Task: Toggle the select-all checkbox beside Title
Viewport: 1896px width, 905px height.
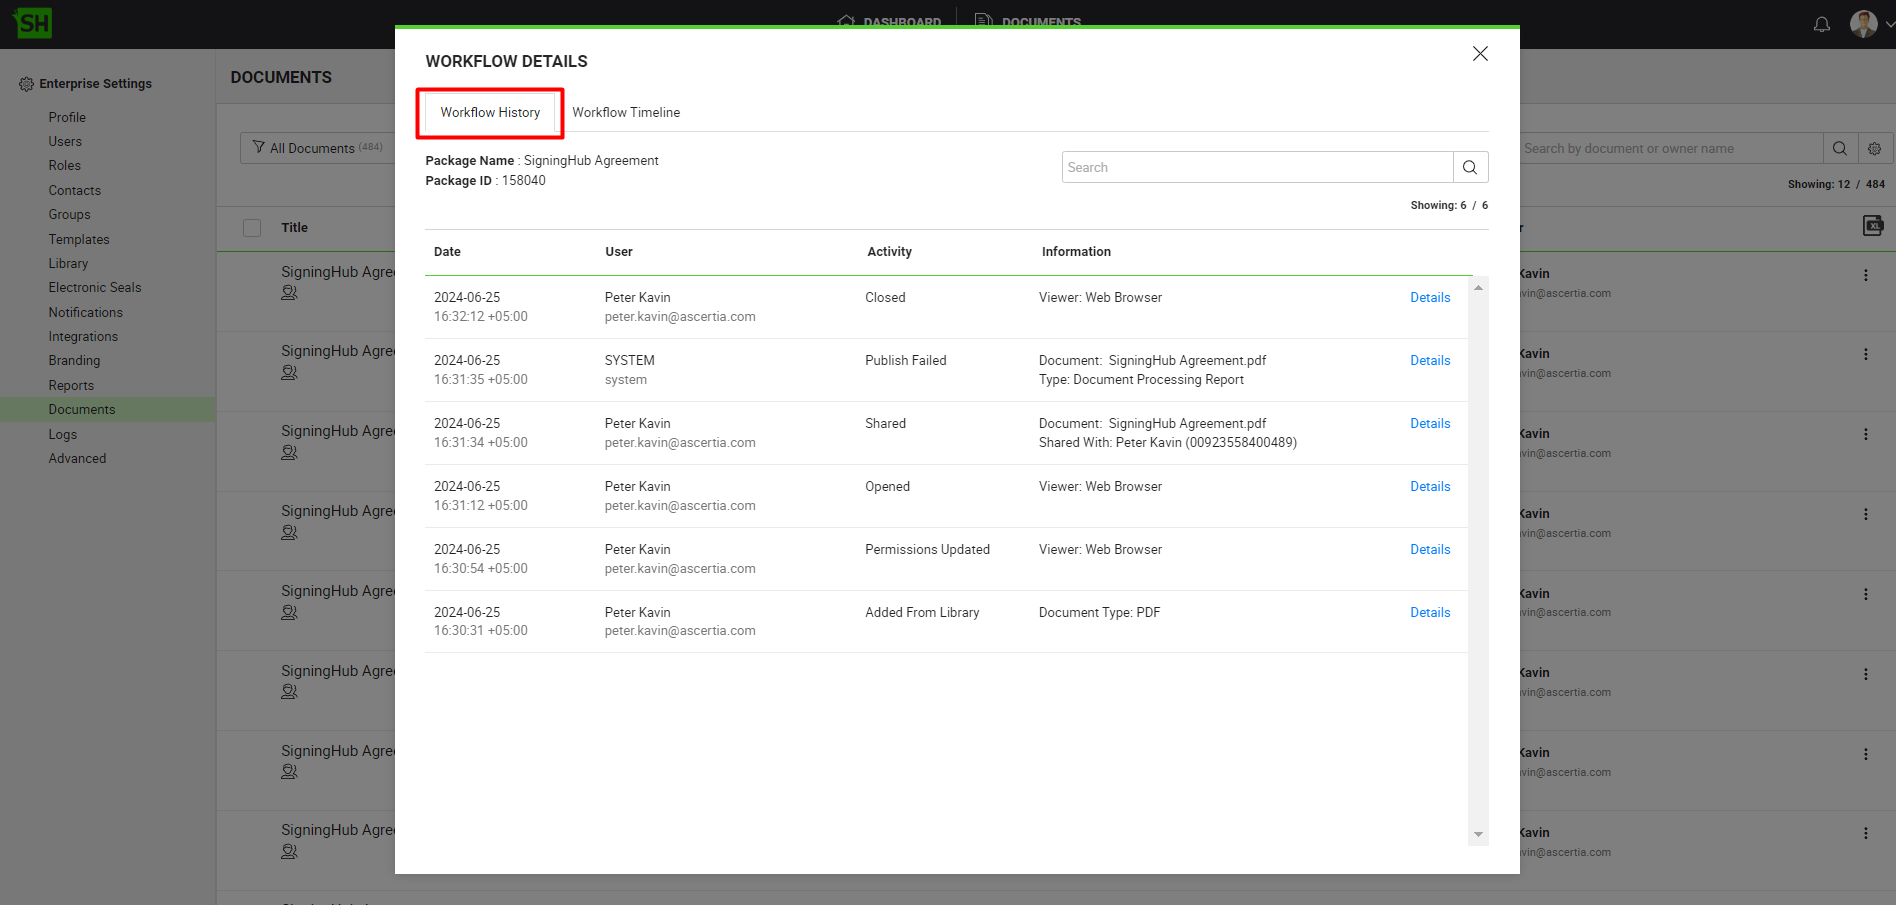Action: click(x=252, y=228)
